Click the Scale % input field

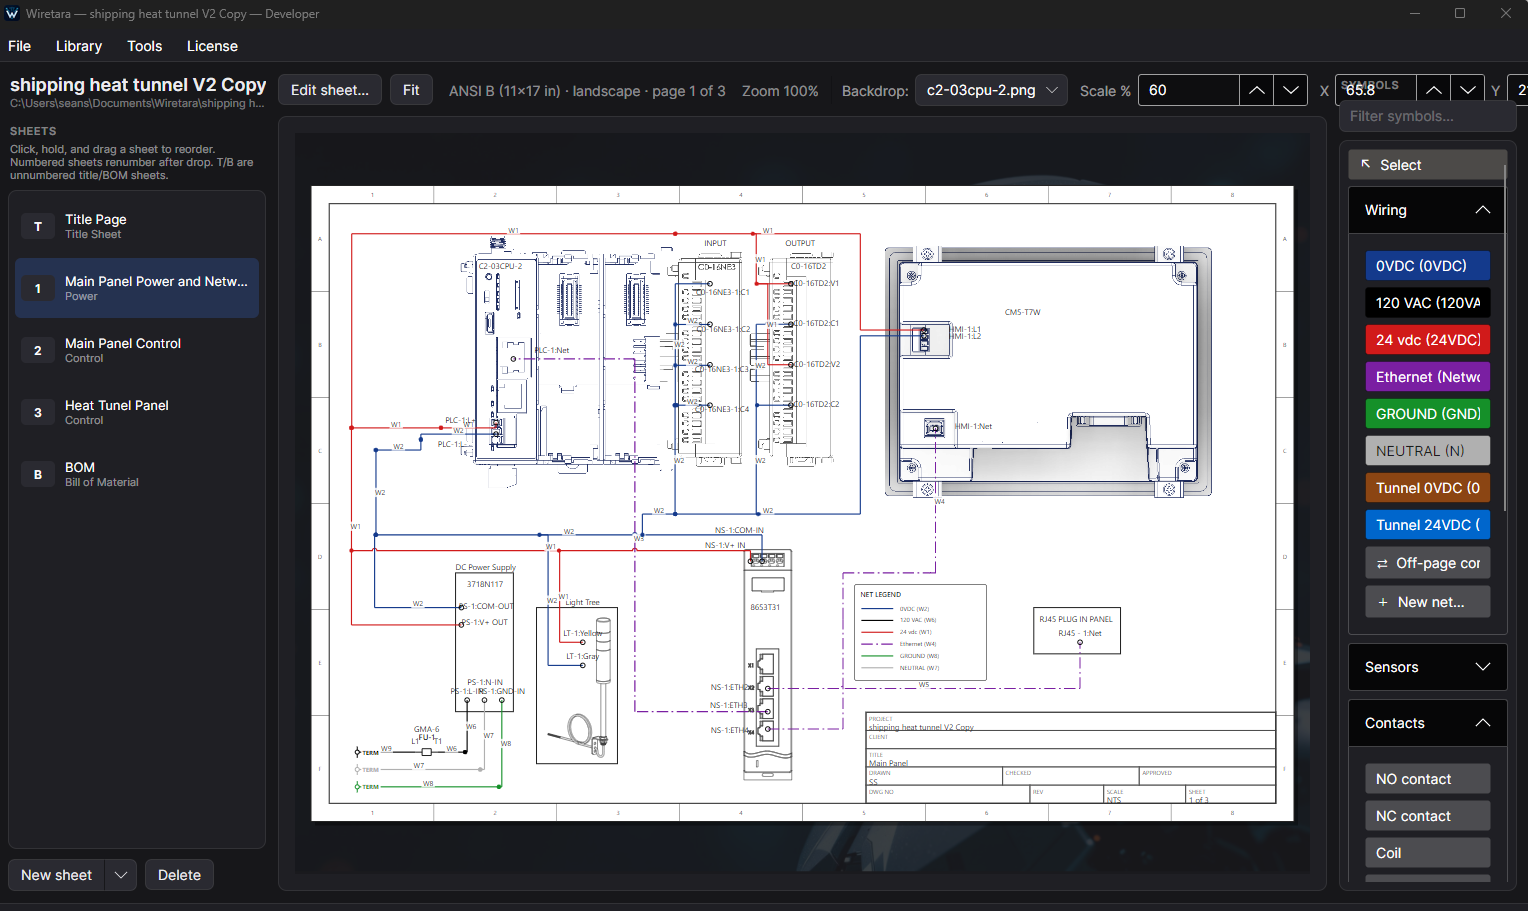tap(1188, 90)
